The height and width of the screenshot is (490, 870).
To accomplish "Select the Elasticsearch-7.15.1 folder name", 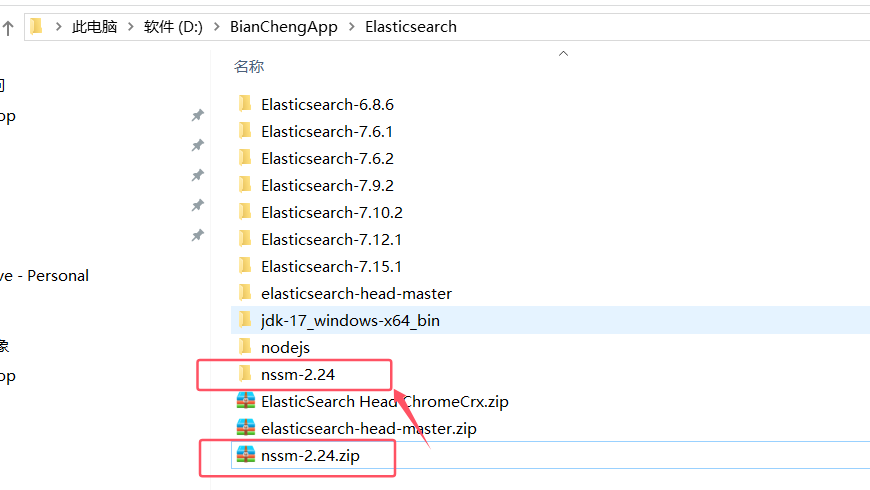I will click(331, 267).
